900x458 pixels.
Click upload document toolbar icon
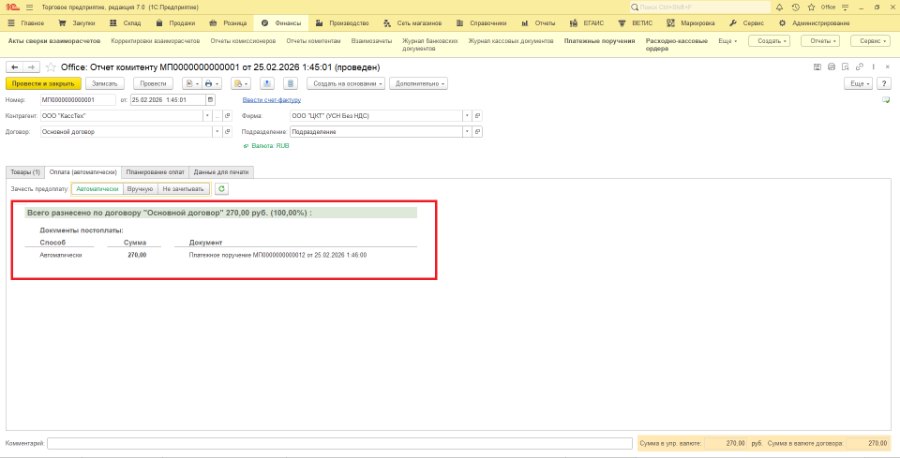tap(266, 84)
